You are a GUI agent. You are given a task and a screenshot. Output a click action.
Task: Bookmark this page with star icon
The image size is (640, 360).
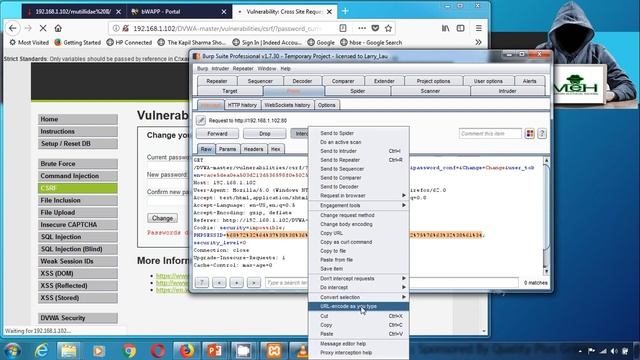388,28
